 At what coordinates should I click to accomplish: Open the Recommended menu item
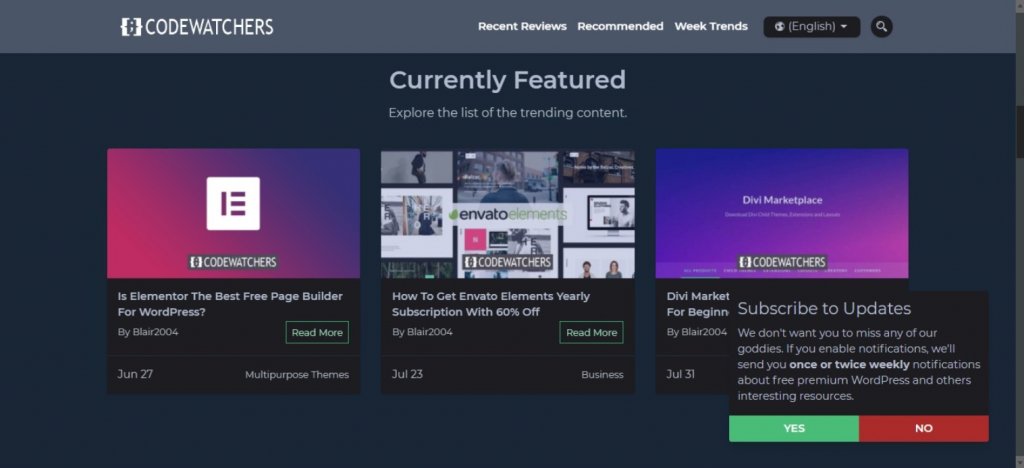click(620, 27)
